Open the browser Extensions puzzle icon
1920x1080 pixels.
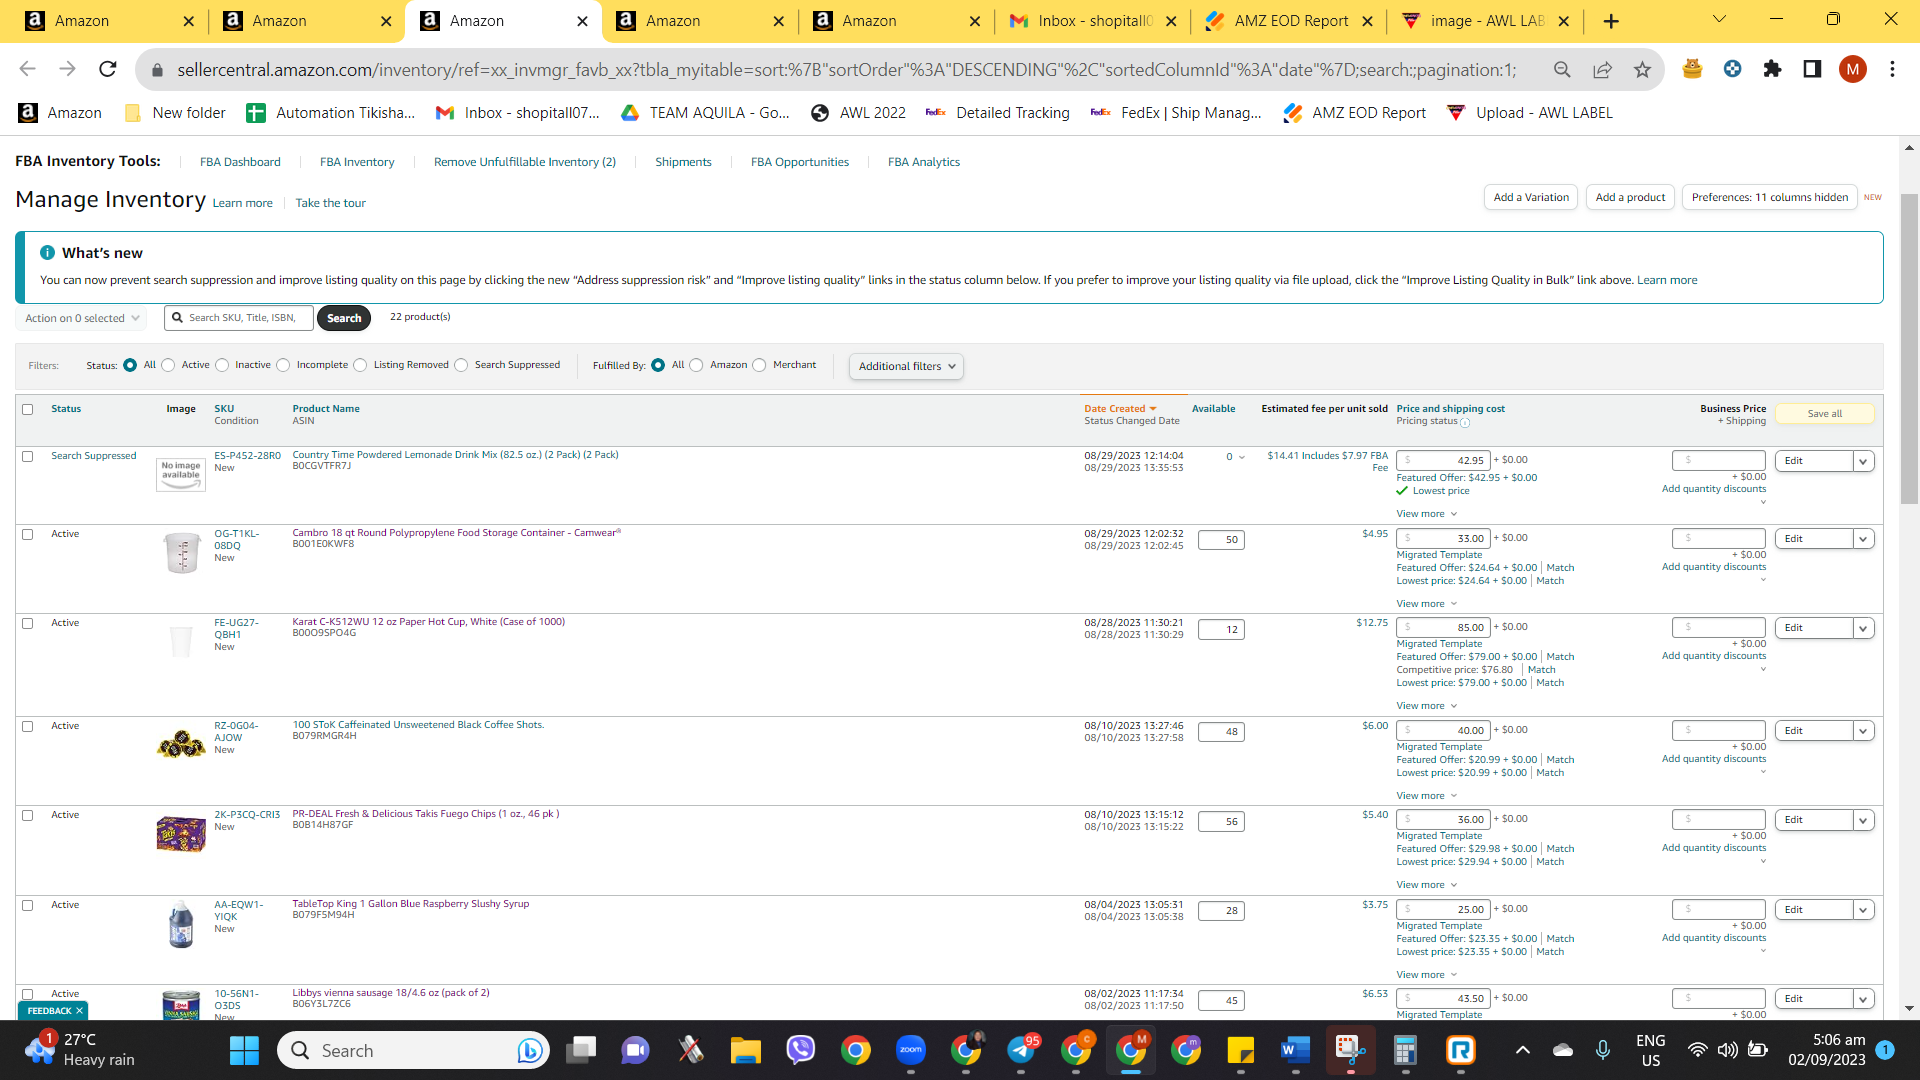1773,69
